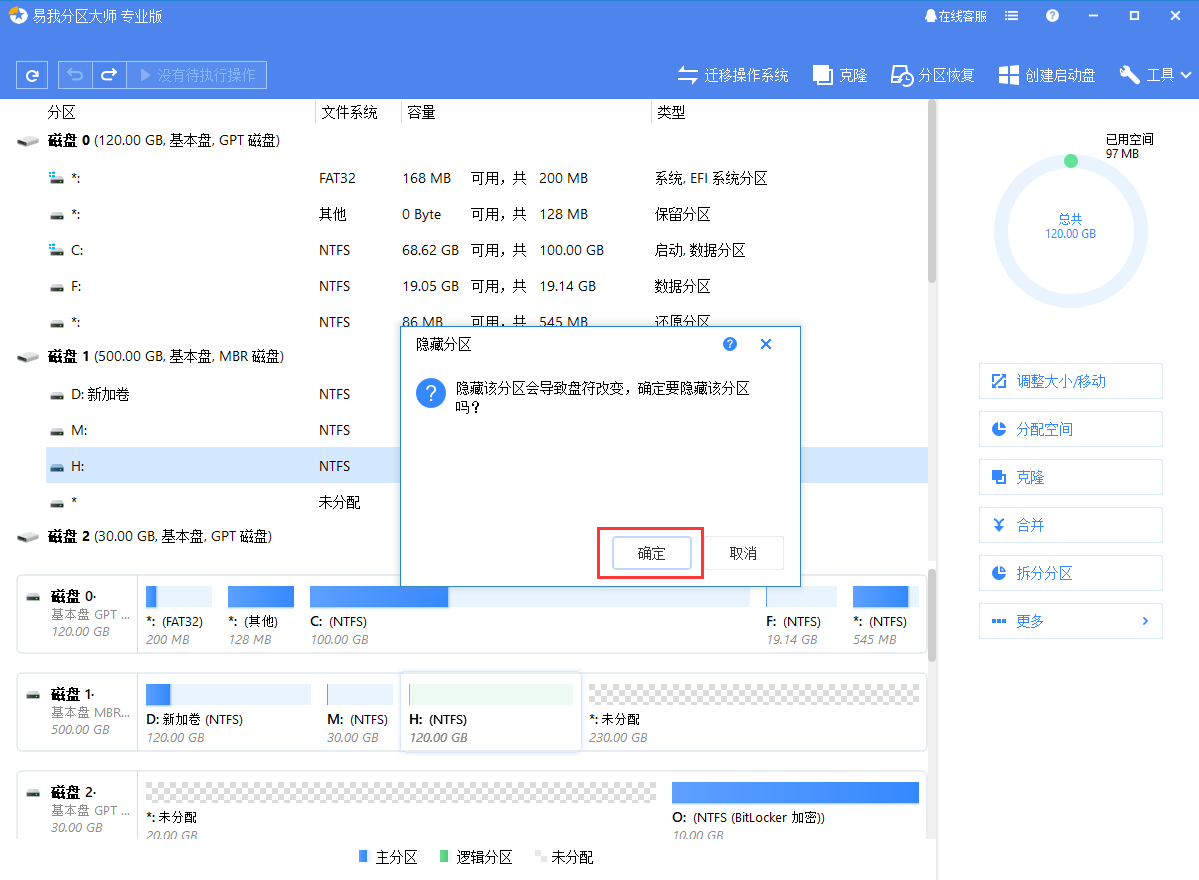The height and width of the screenshot is (880, 1199).
Task: Cancel hiding with 取消 button
Action: point(743,553)
